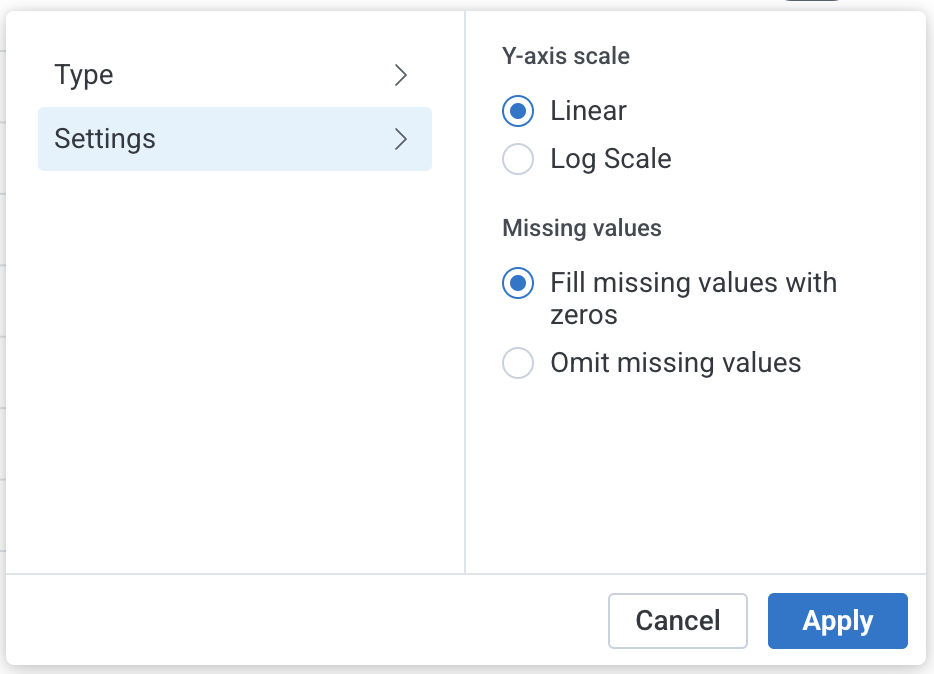Screen dimensions: 934x674
Task: Select Omit missing values
Action: pos(518,363)
